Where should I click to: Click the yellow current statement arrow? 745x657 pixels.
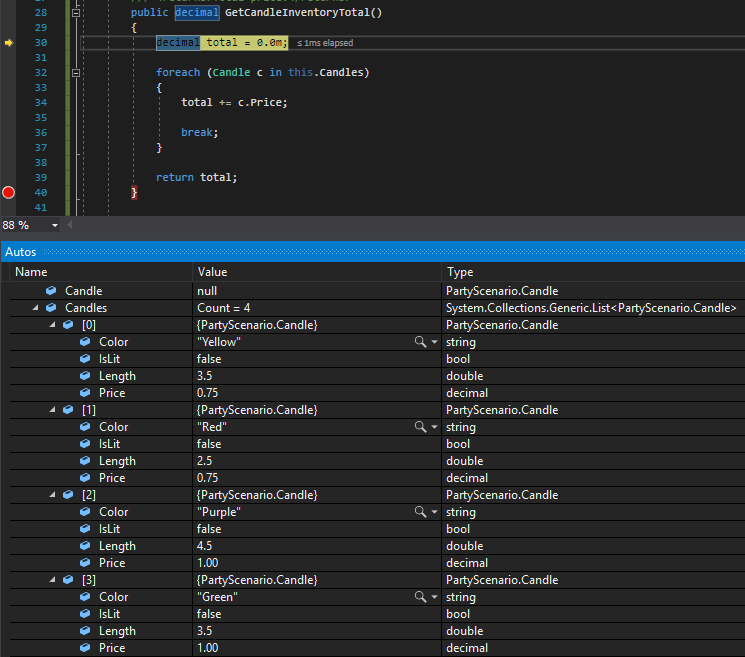9,43
